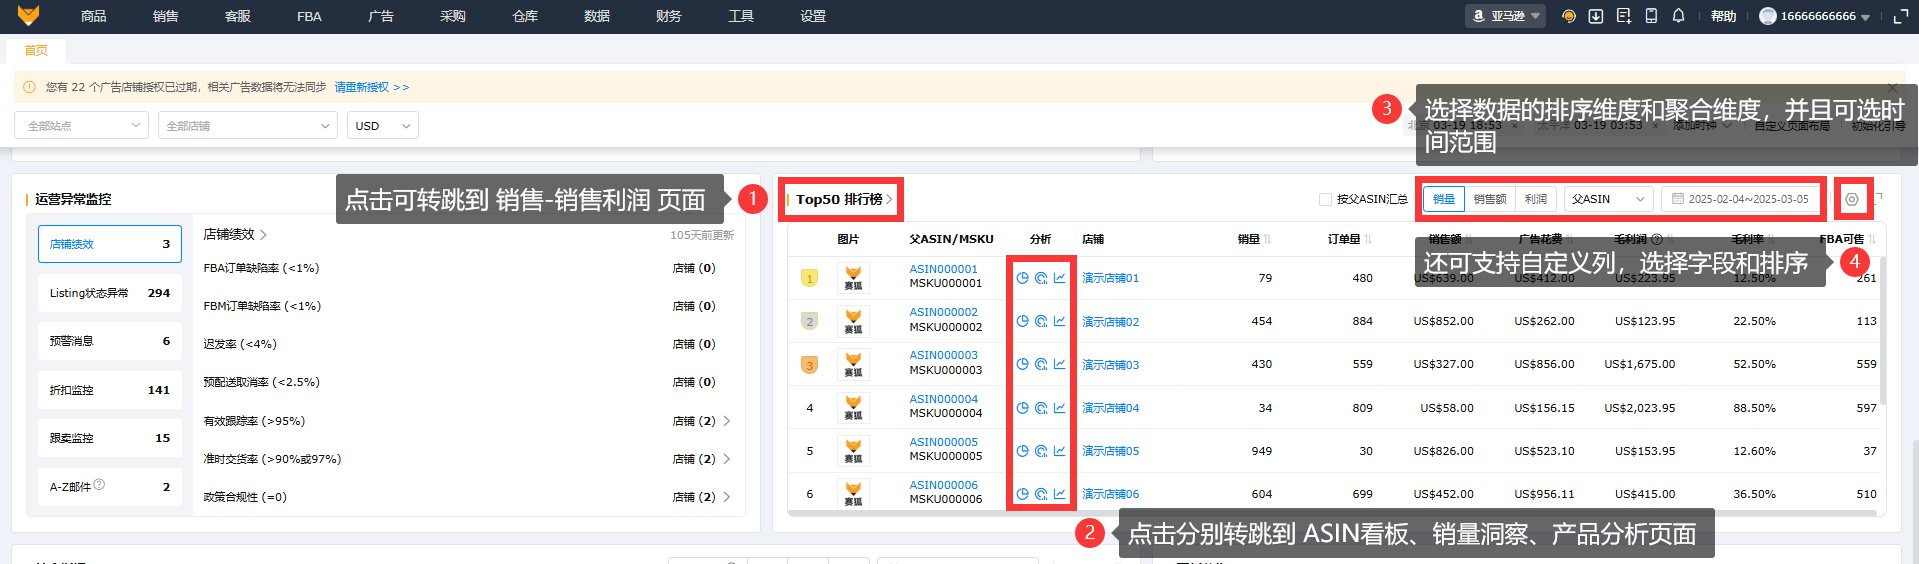Open 广告 menu
Viewport: 1919px width, 564px height.
(381, 16)
